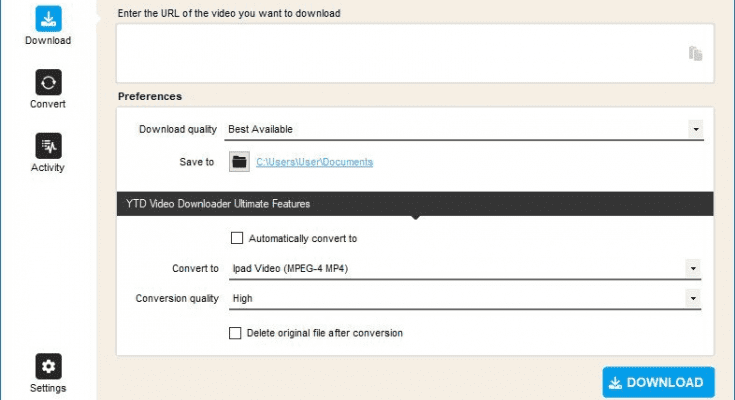
Task: Open the Settings gear icon
Action: 48,366
